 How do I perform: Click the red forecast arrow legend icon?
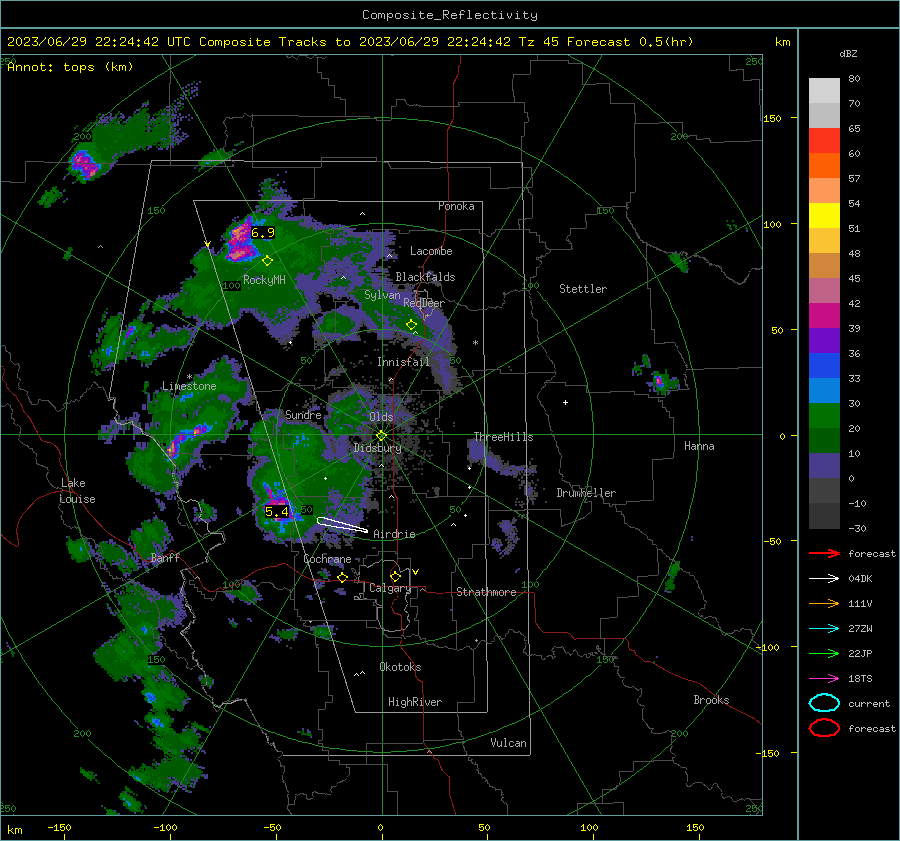[x=824, y=553]
